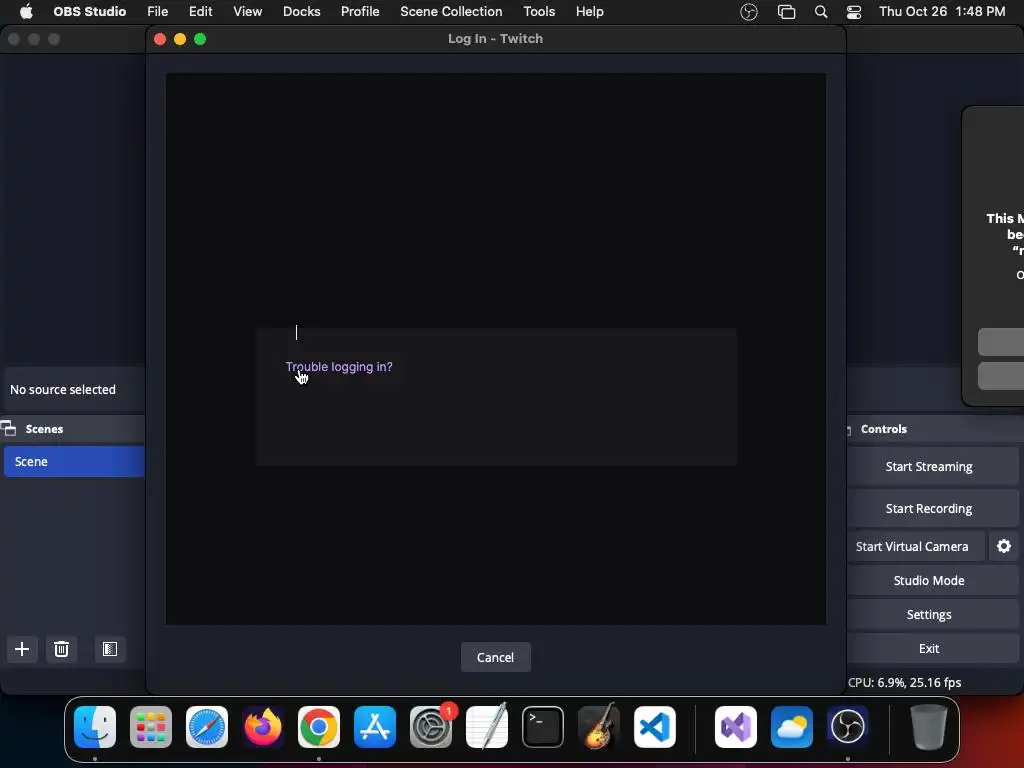Click the Log In - Twitch title bar
Screen dimensions: 1024x768
[496, 39]
